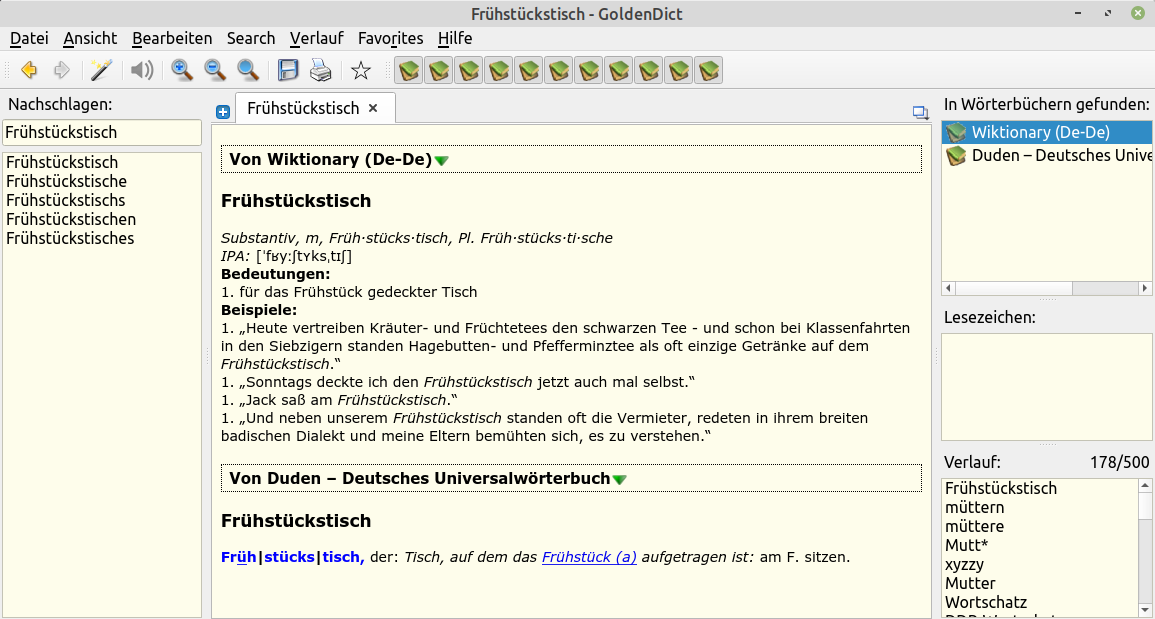The height and width of the screenshot is (619, 1155).
Task: Click inside the Nachschlagen search field
Action: (100, 131)
